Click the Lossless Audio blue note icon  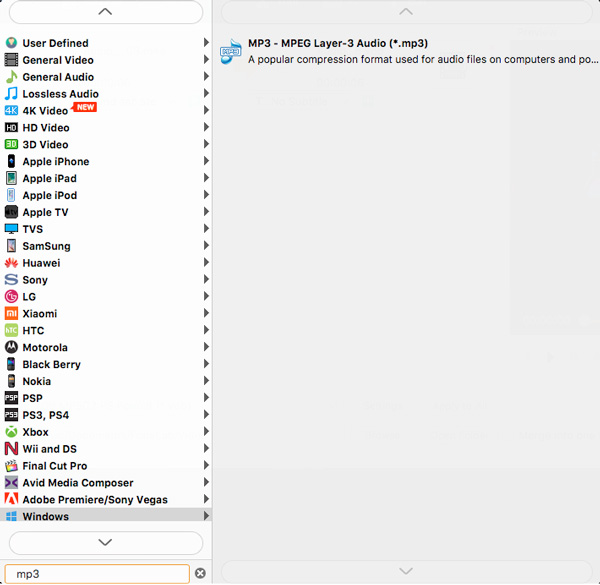tap(11, 93)
